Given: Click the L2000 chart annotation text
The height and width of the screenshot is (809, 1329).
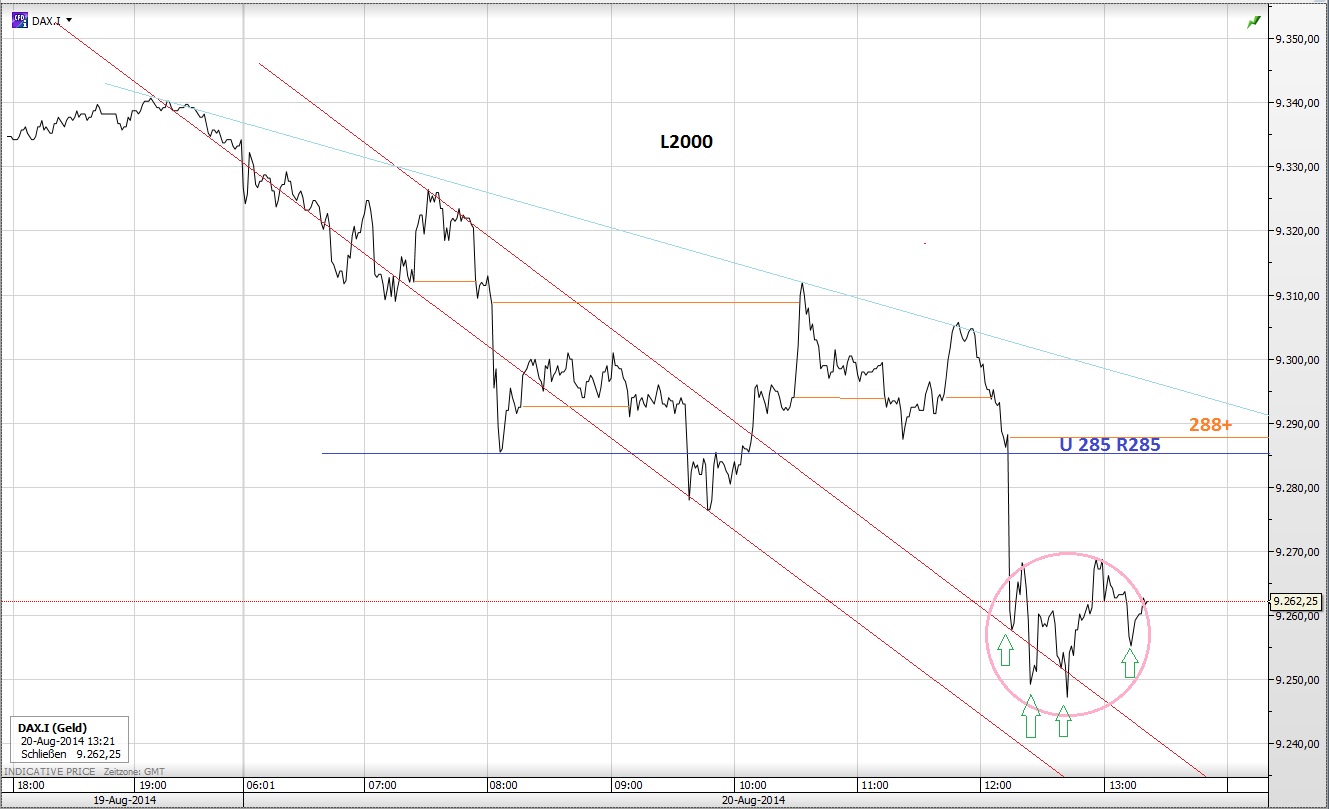Looking at the screenshot, I should (686, 142).
